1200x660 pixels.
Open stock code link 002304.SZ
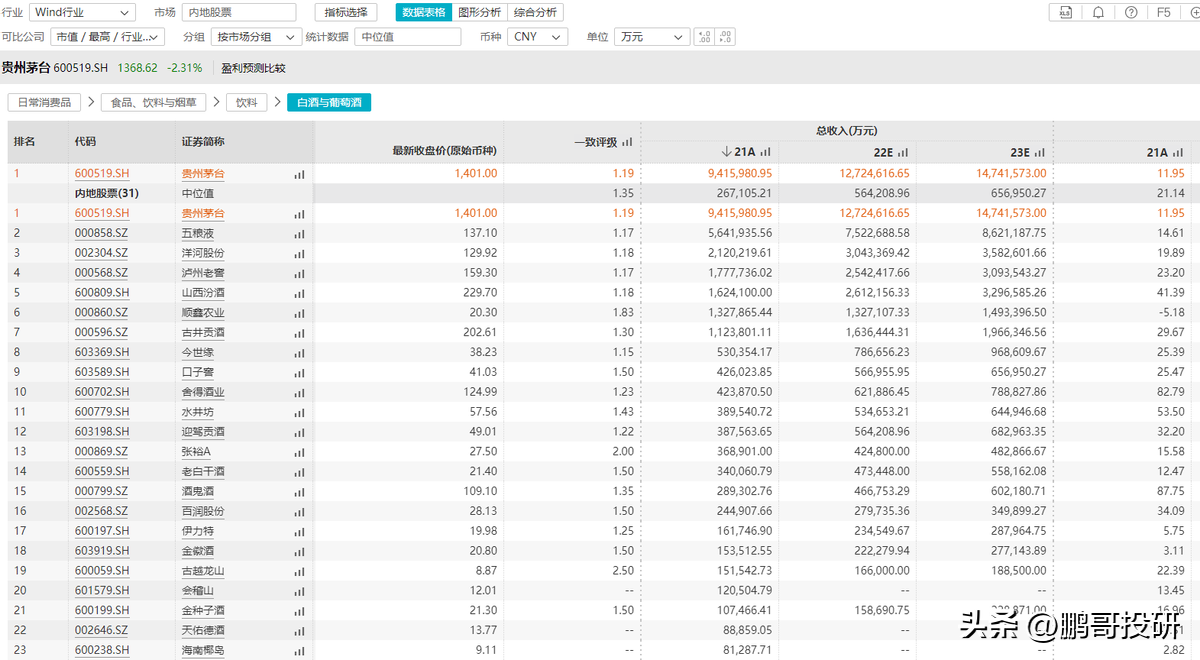(x=101, y=253)
